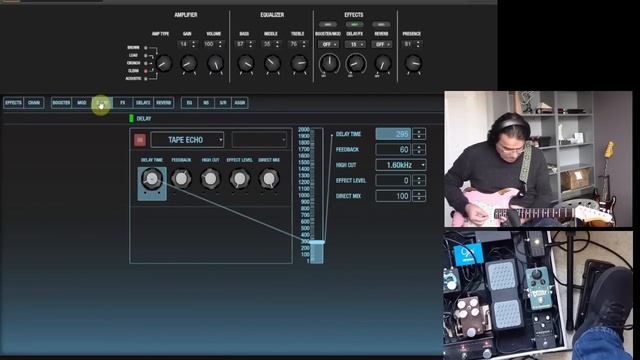
Task: Select the Feedback knob in Tape Echo
Action: [181, 179]
